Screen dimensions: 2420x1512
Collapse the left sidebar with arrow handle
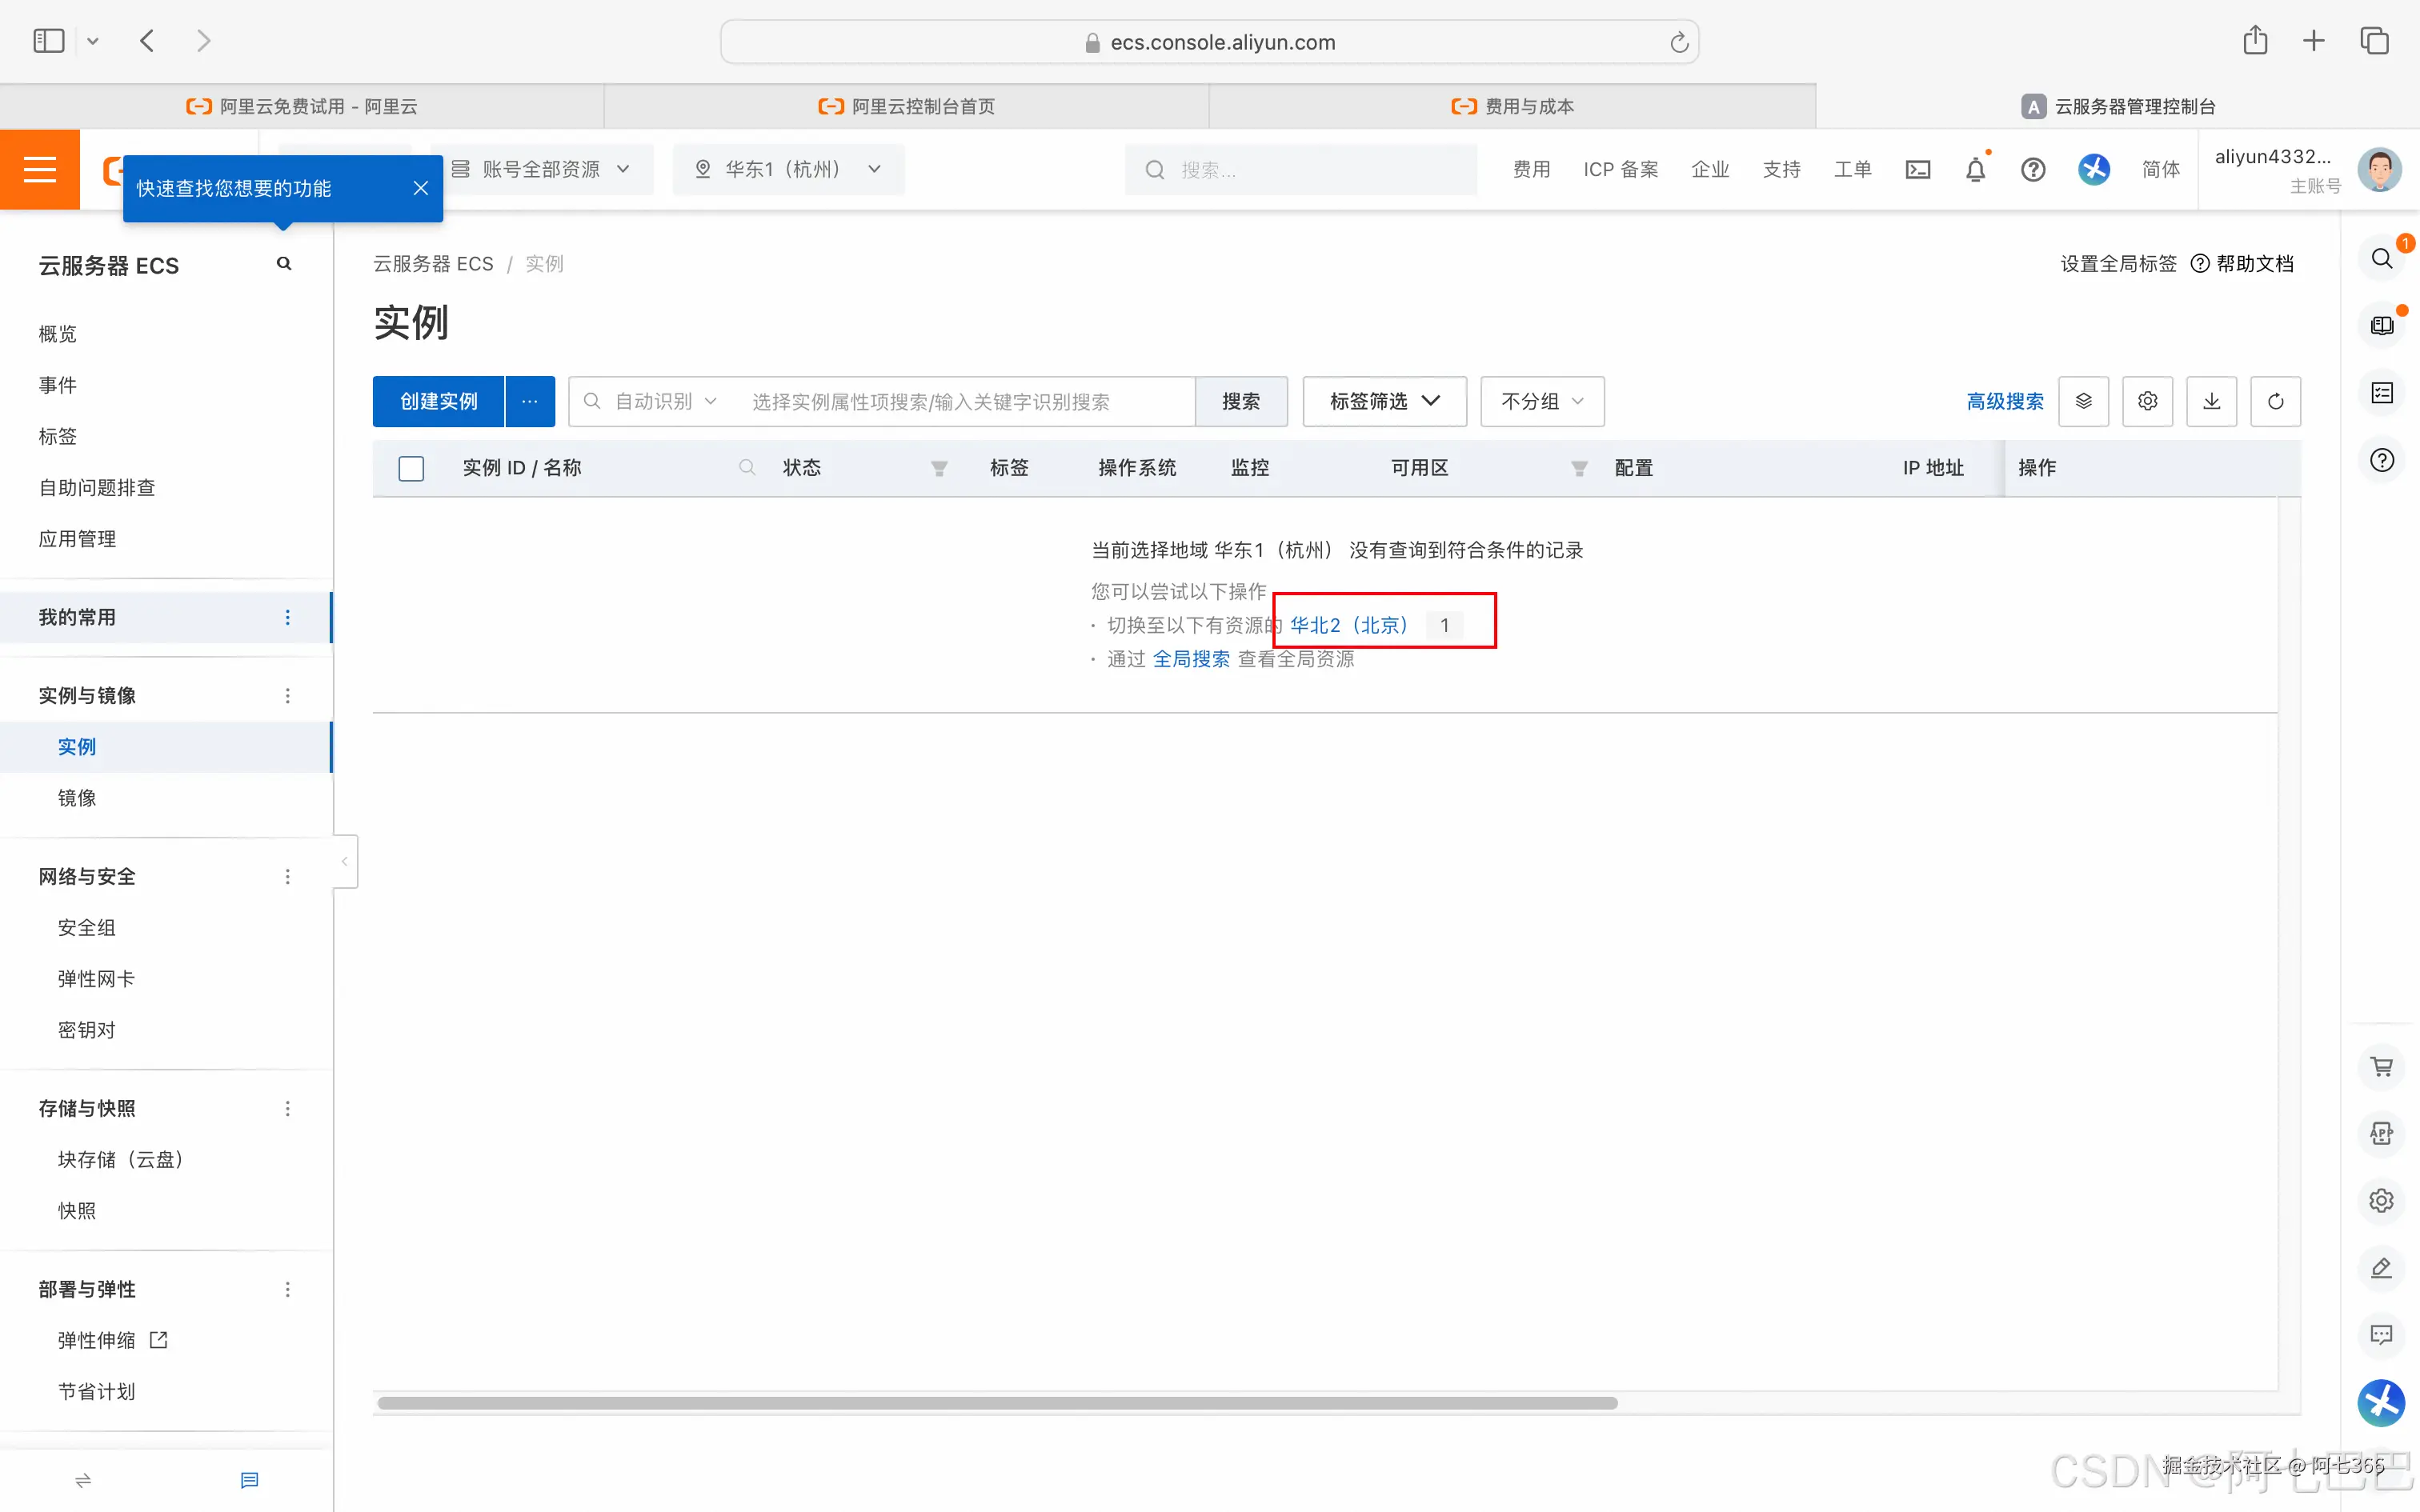344,861
